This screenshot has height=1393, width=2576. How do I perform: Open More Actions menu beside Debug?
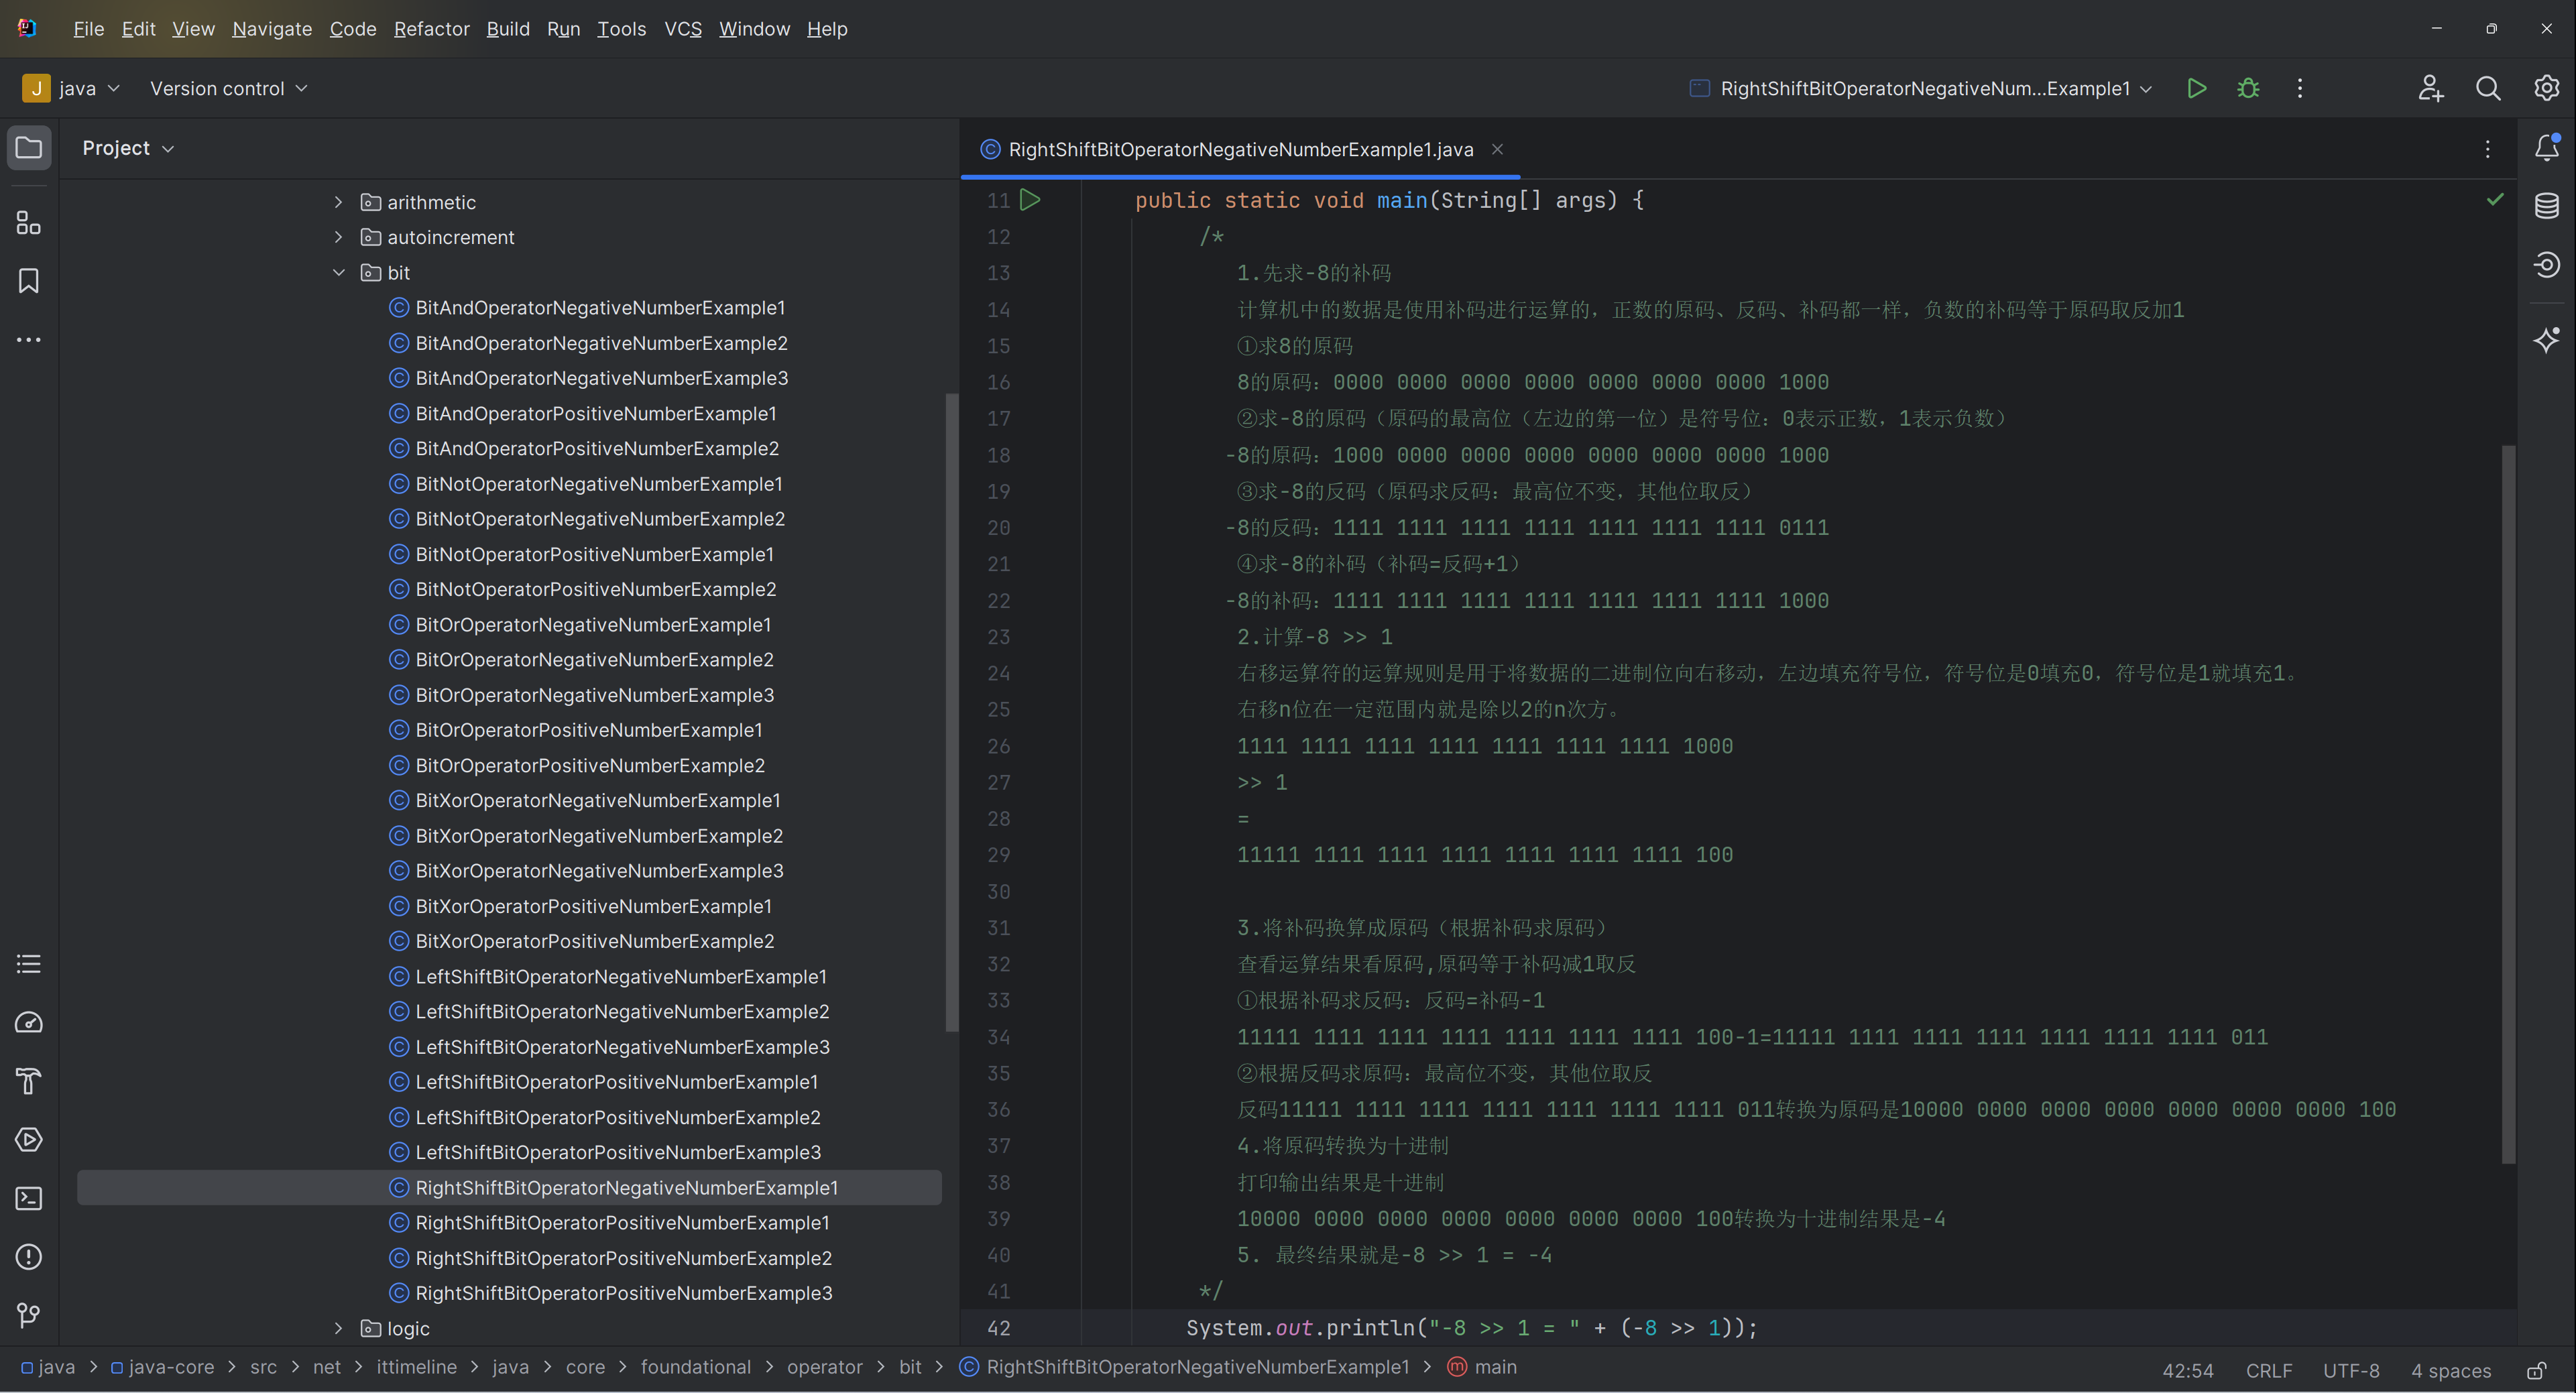[2300, 88]
